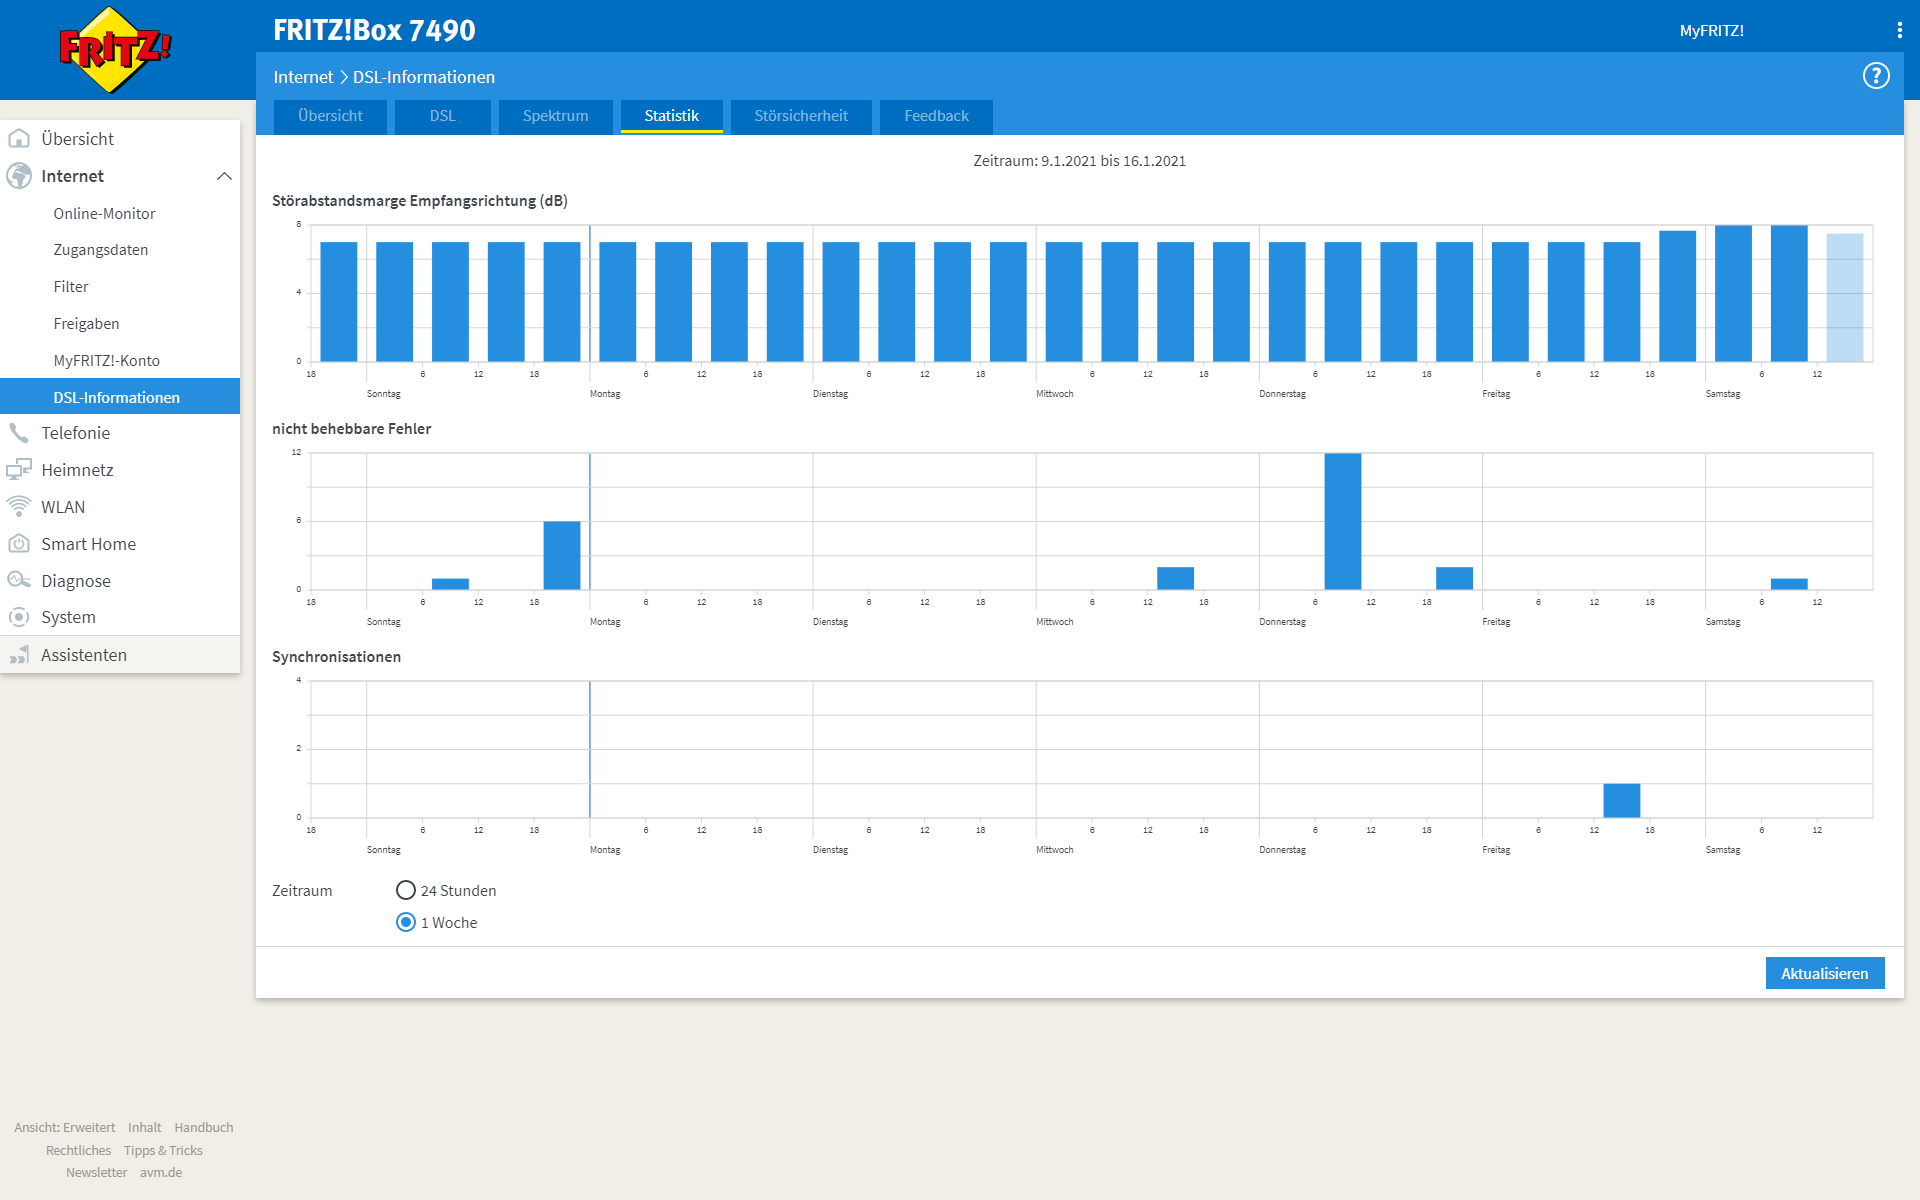
Task: Collapse the Internet menu chevron
Action: point(224,176)
